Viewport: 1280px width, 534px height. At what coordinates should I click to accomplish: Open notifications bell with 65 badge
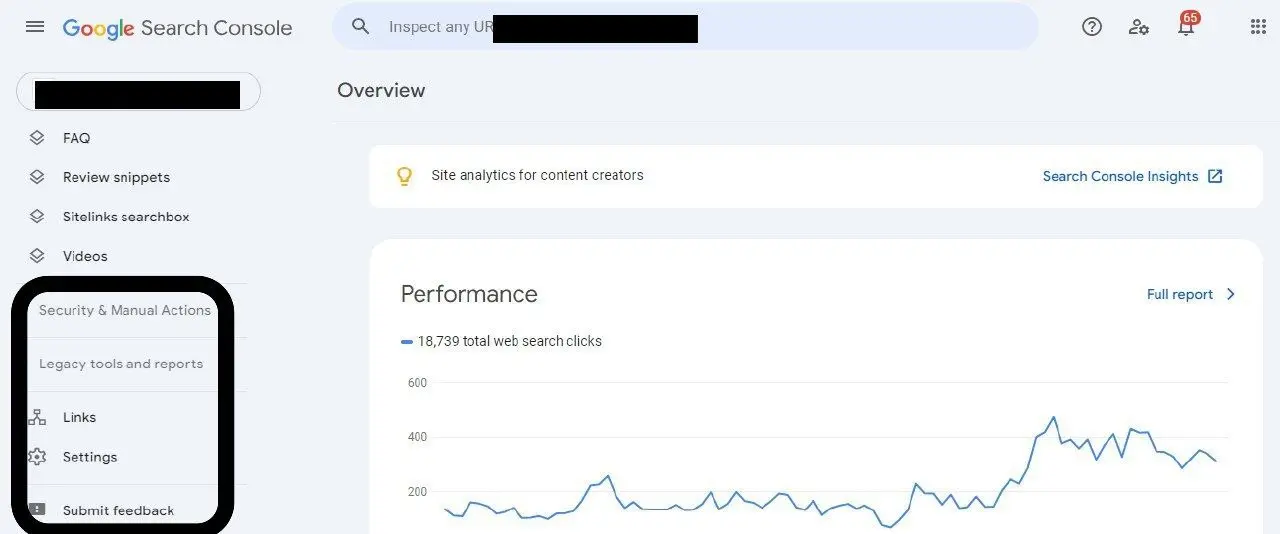pyautogui.click(x=1187, y=25)
